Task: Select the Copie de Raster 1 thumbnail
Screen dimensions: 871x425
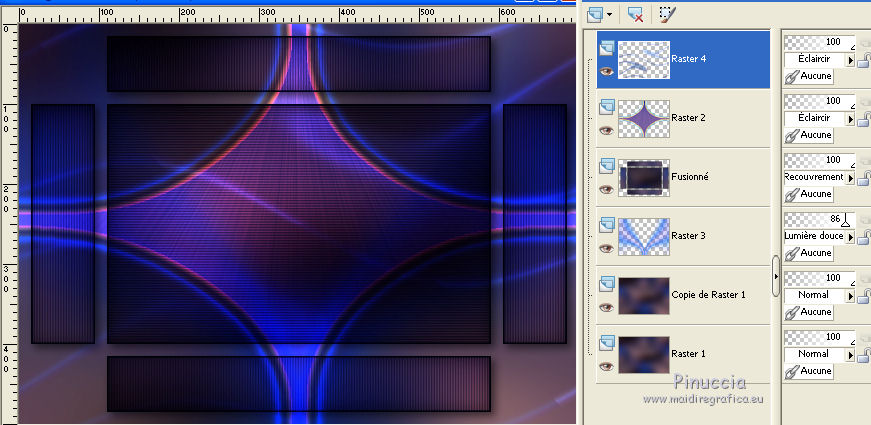Action: pos(644,296)
